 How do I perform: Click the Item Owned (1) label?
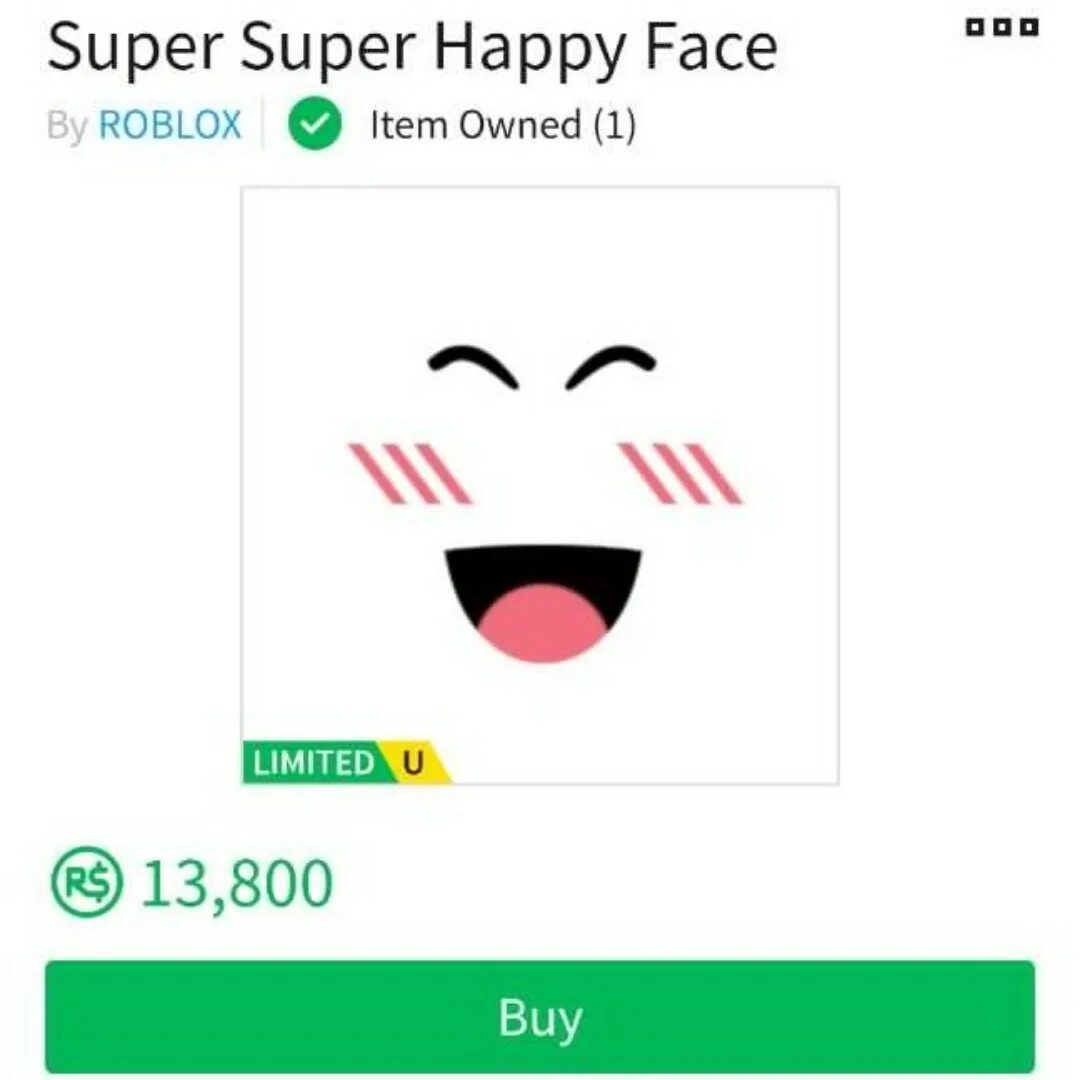(503, 125)
